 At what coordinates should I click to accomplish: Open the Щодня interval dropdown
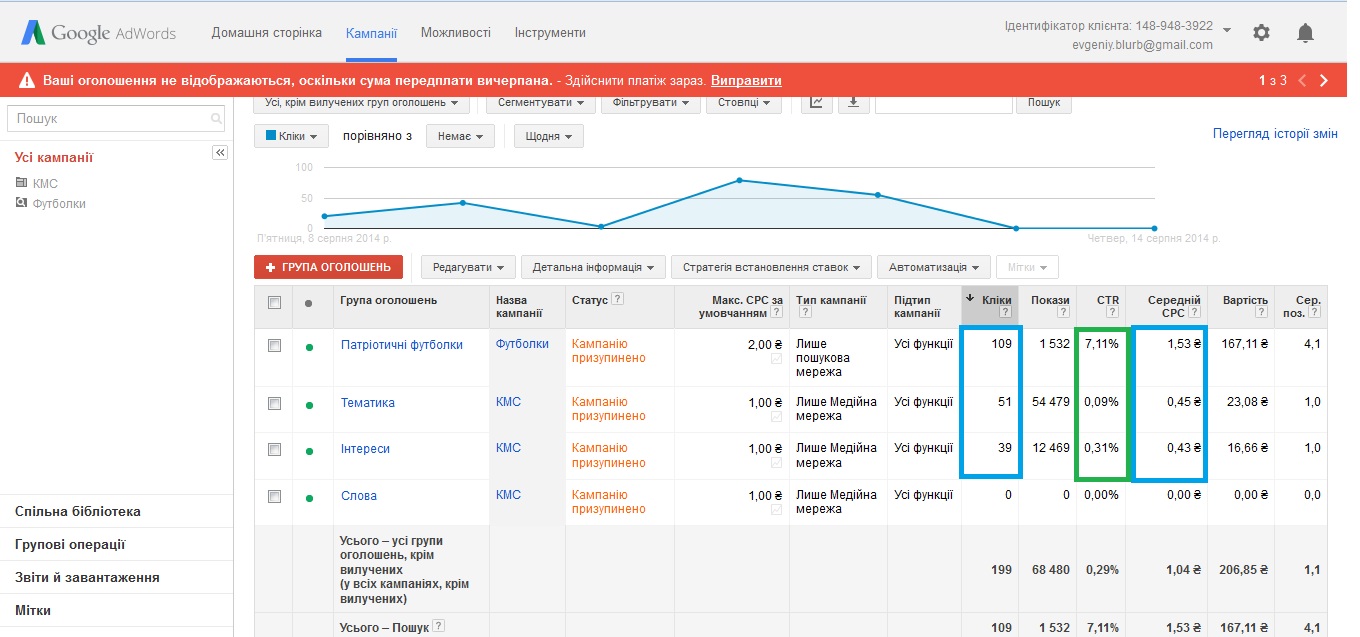(x=549, y=136)
